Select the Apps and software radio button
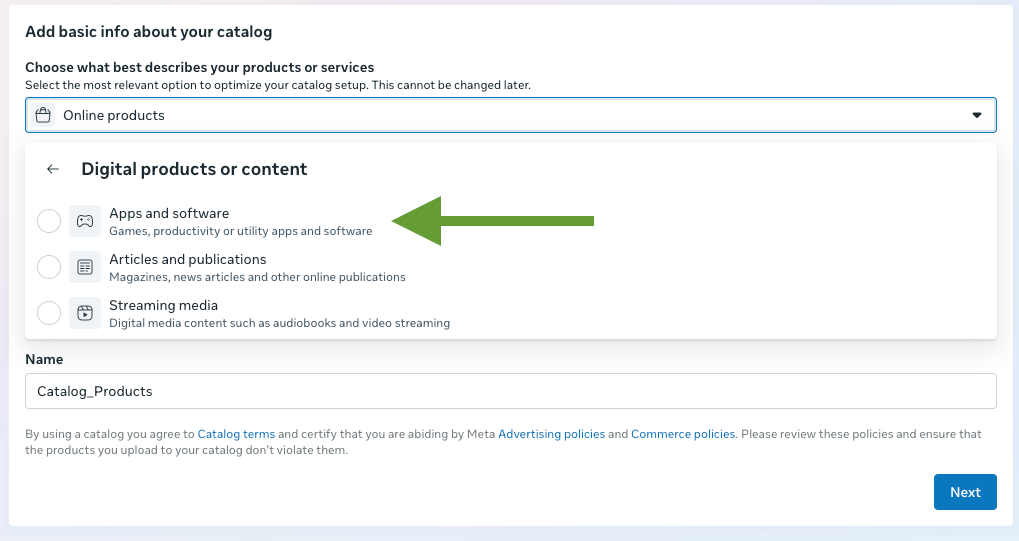This screenshot has height=541, width=1019. coord(49,221)
